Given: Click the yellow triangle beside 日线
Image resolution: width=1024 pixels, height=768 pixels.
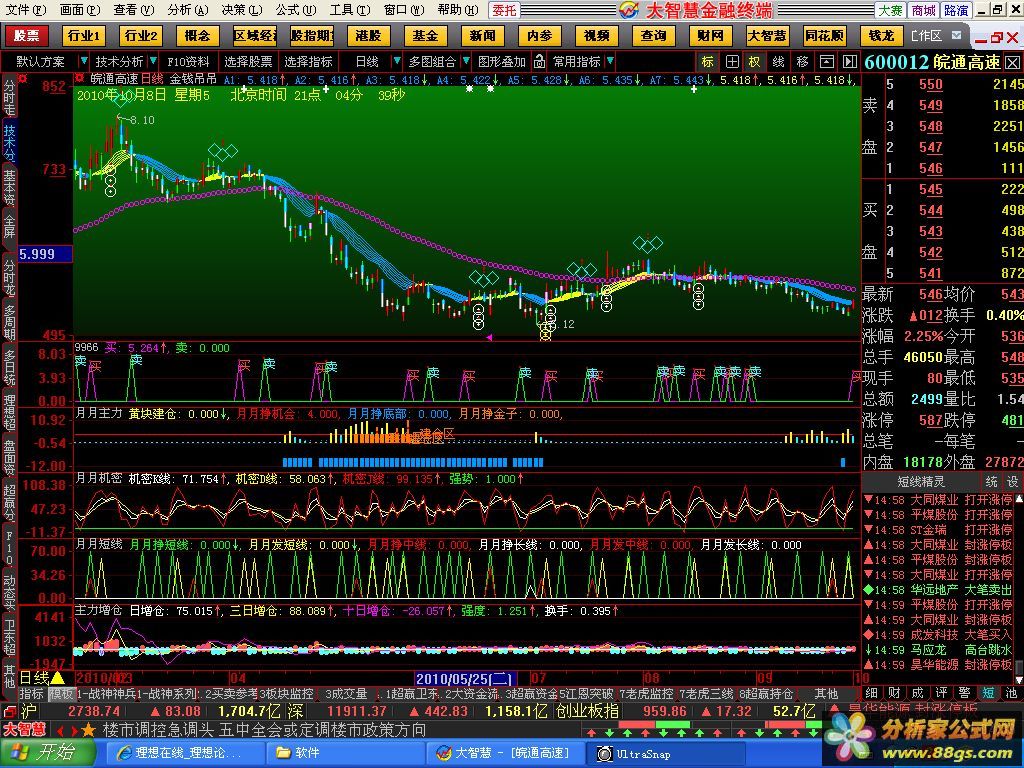Looking at the screenshot, I should tap(57, 678).
